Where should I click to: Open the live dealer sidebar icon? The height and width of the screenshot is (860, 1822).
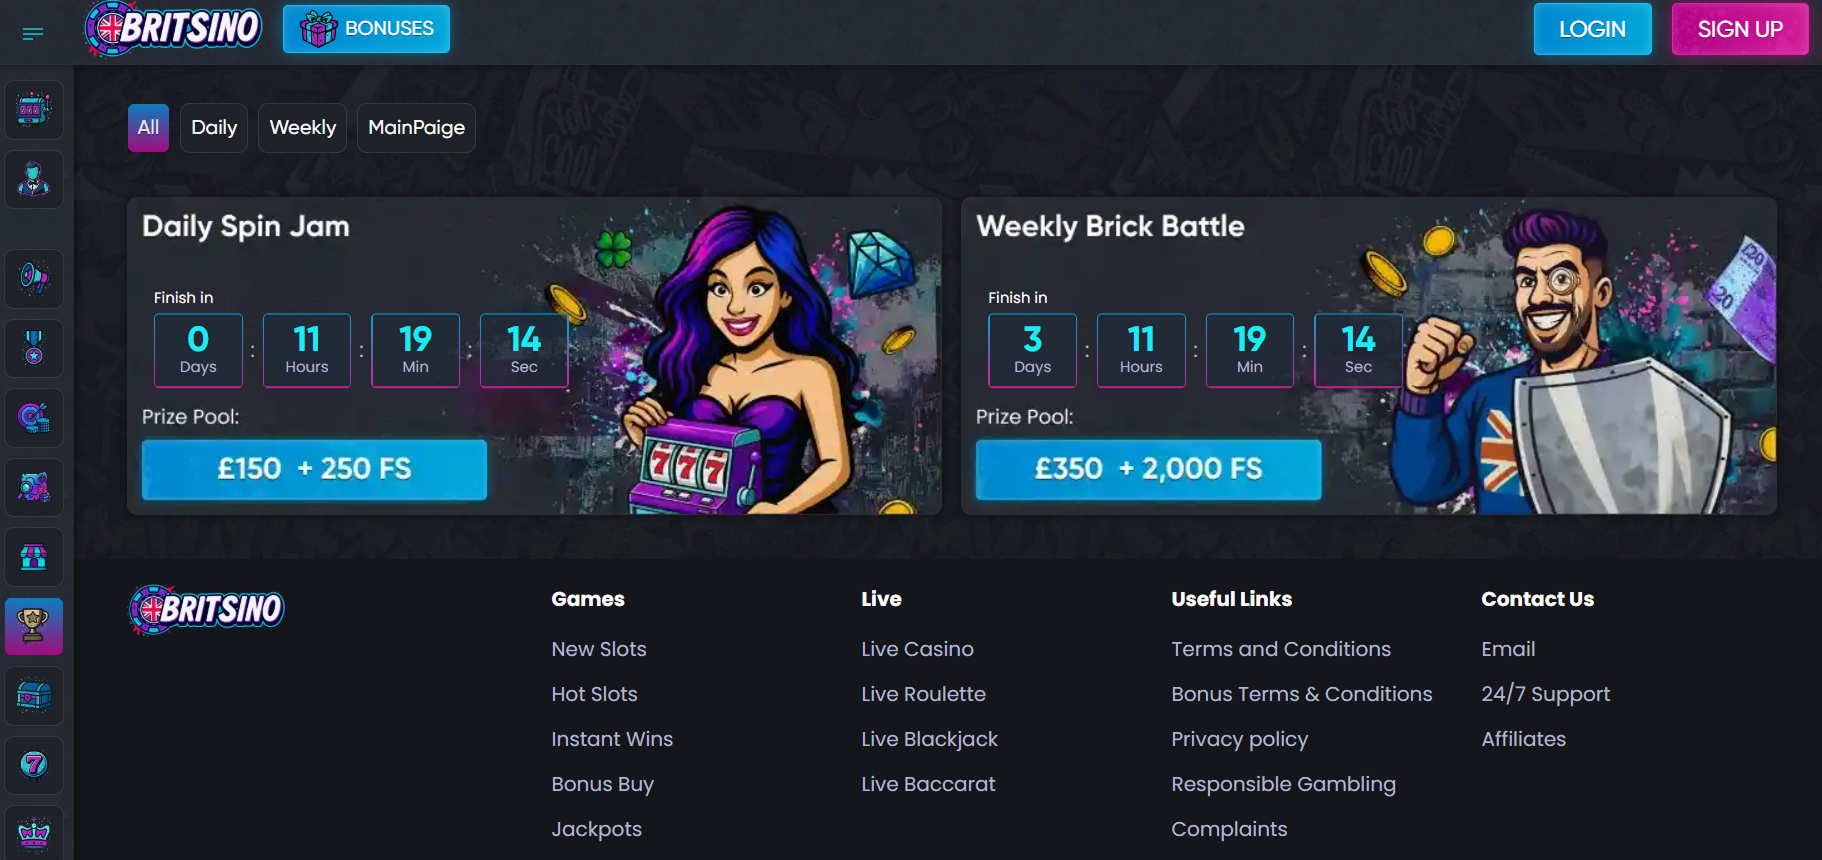coord(34,180)
